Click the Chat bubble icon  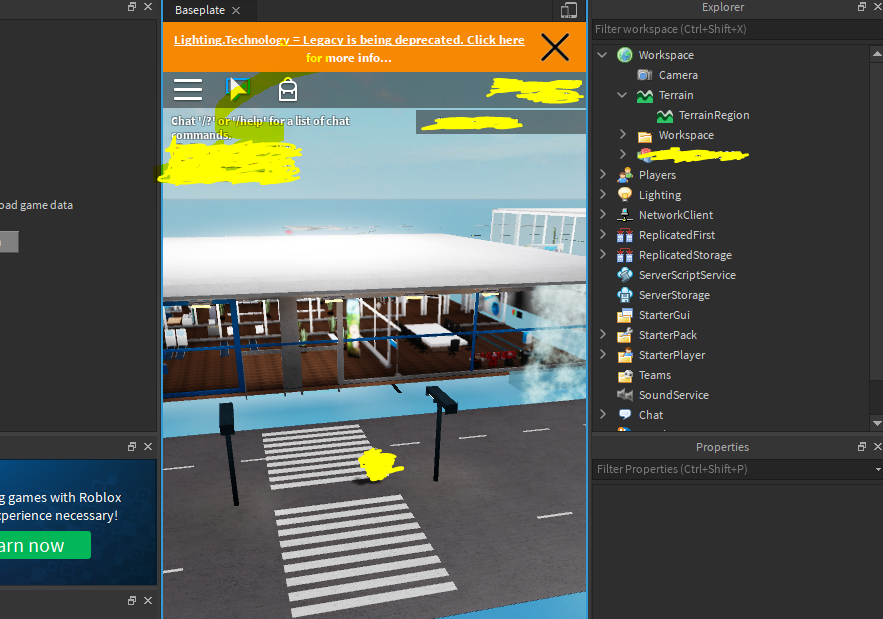coord(625,415)
